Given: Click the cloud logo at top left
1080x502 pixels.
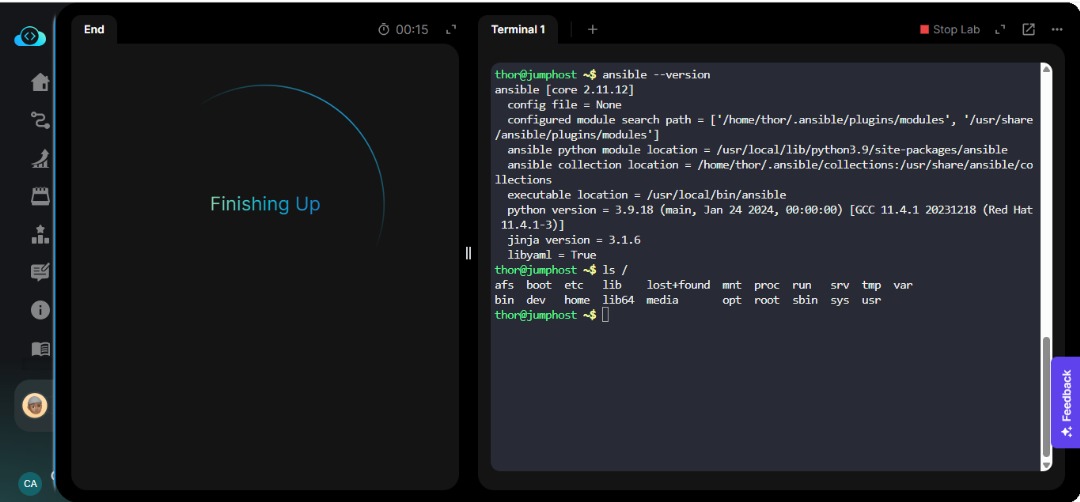Looking at the screenshot, I should coord(30,36).
